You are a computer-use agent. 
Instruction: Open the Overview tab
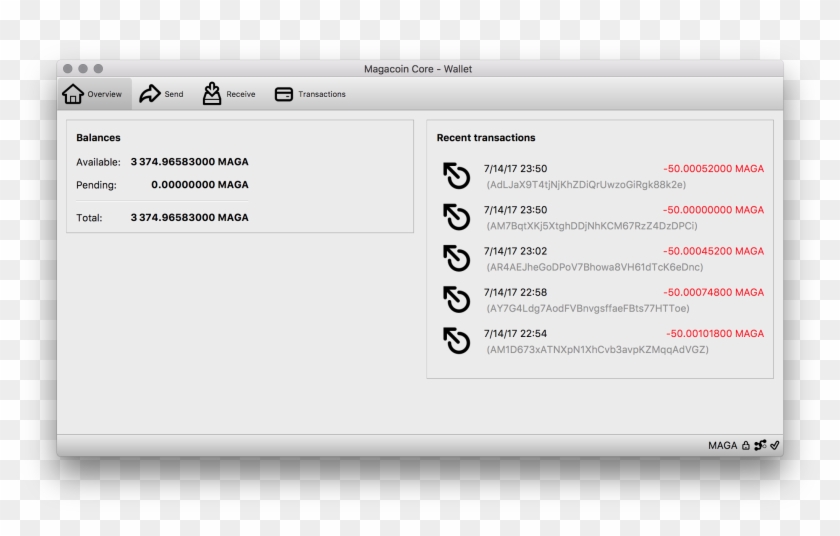coord(94,94)
